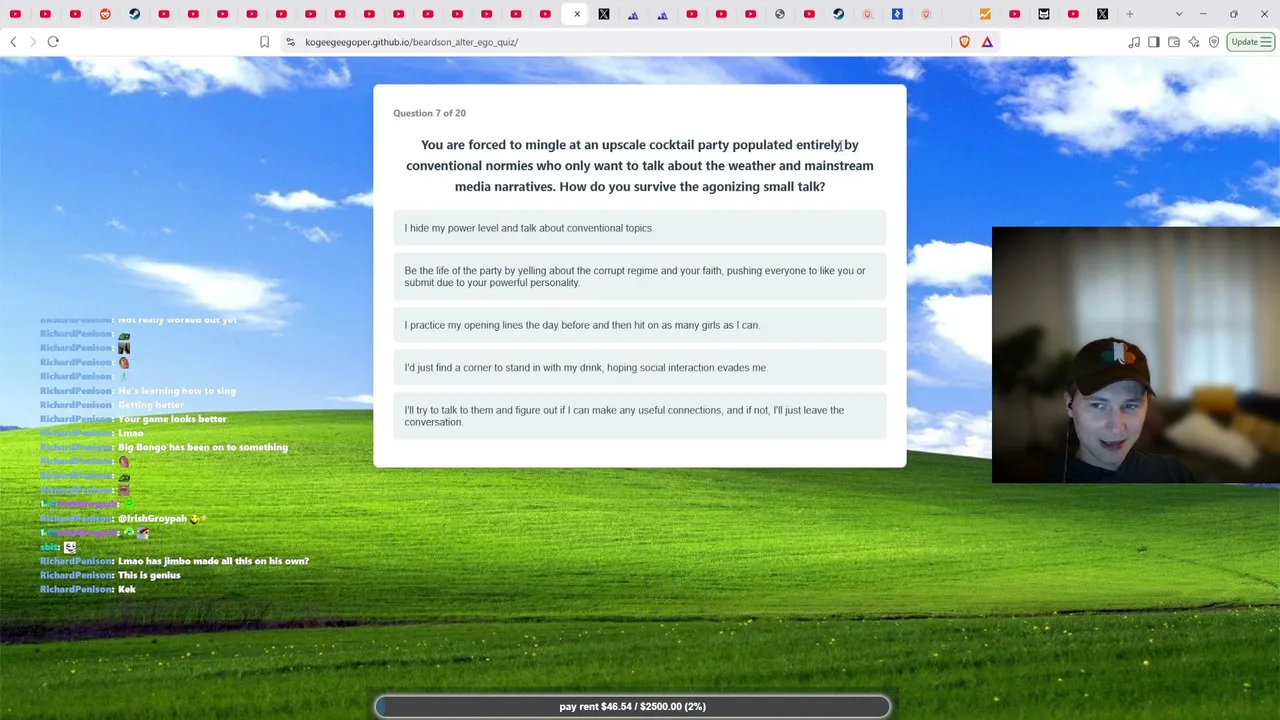This screenshot has width=1280, height=720.
Task: Open Brave Rewards triangle icon
Action: [987, 42]
